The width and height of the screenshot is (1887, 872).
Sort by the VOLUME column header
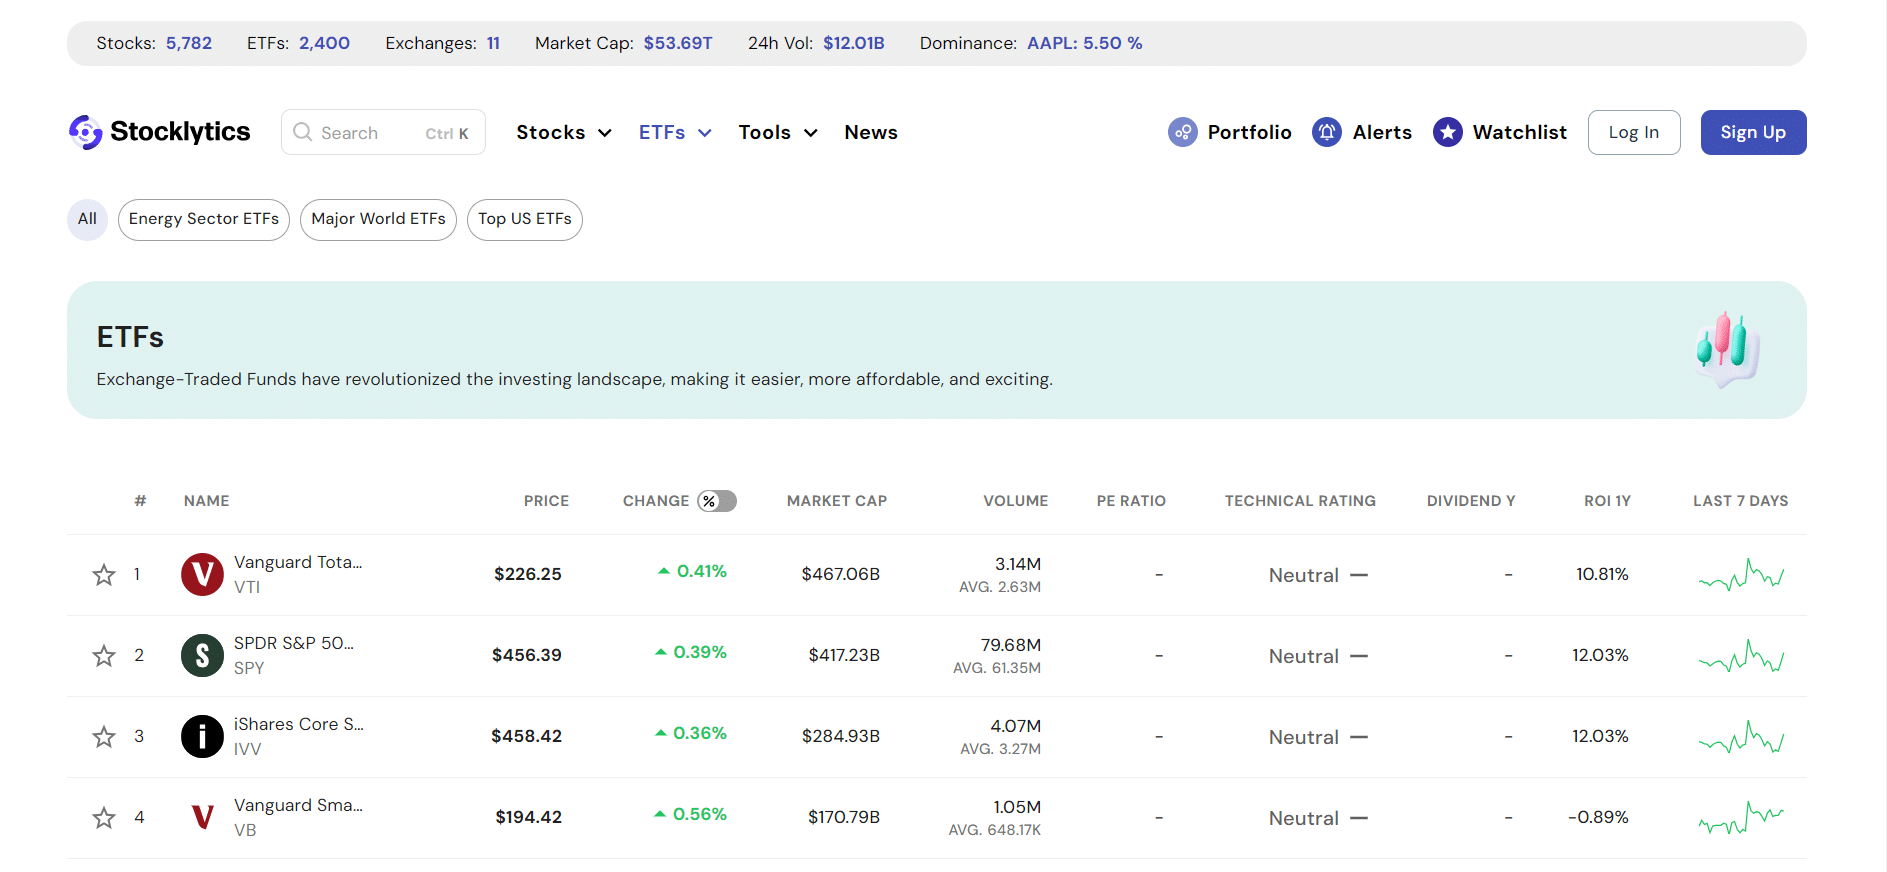tap(1015, 501)
